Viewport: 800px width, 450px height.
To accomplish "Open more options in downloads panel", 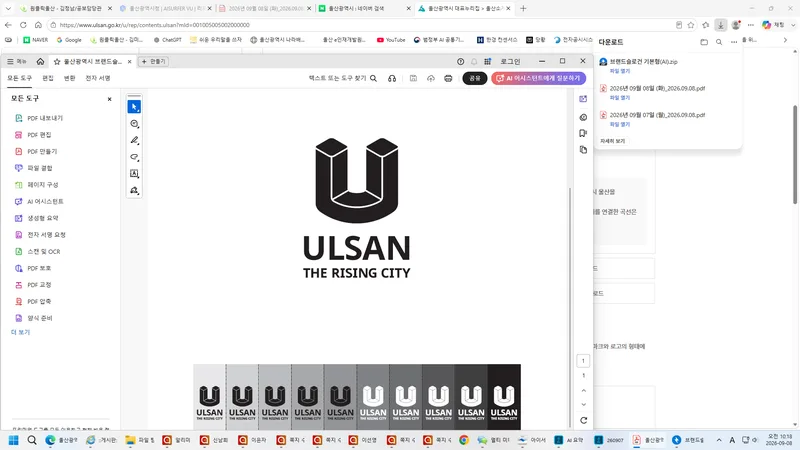I will [x=734, y=42].
